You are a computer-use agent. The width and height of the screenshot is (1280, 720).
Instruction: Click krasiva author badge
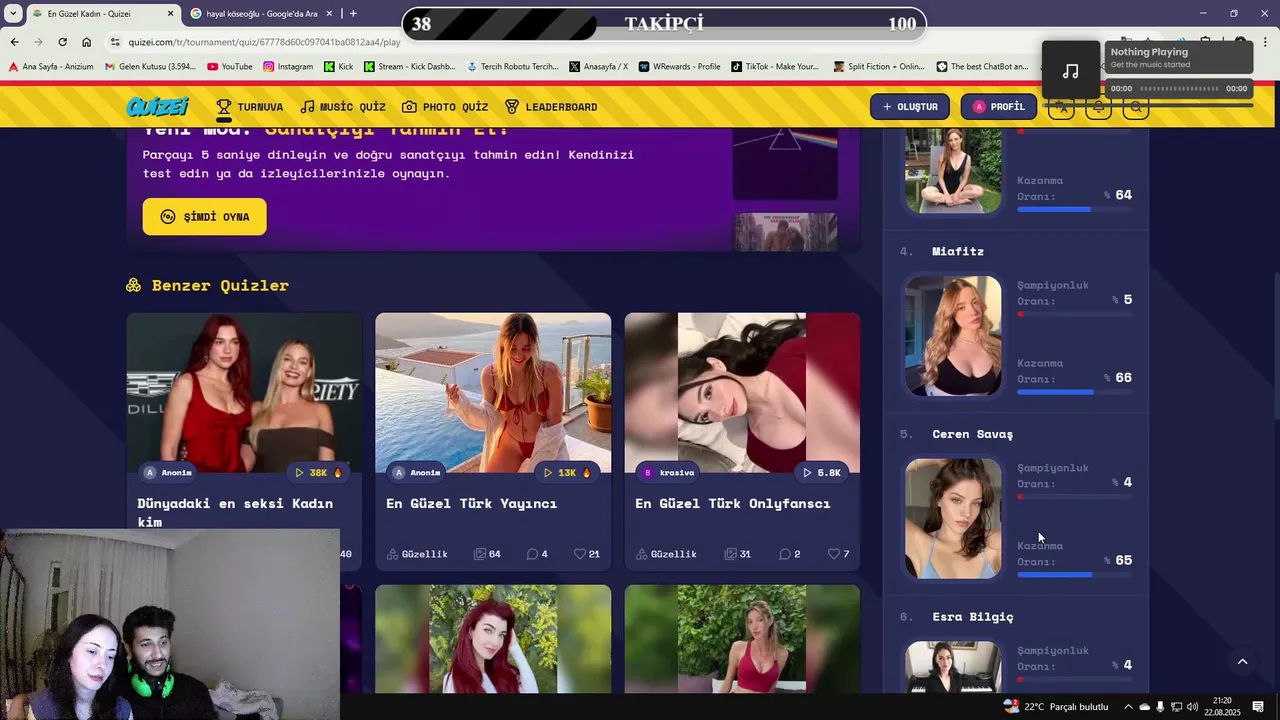(669, 472)
